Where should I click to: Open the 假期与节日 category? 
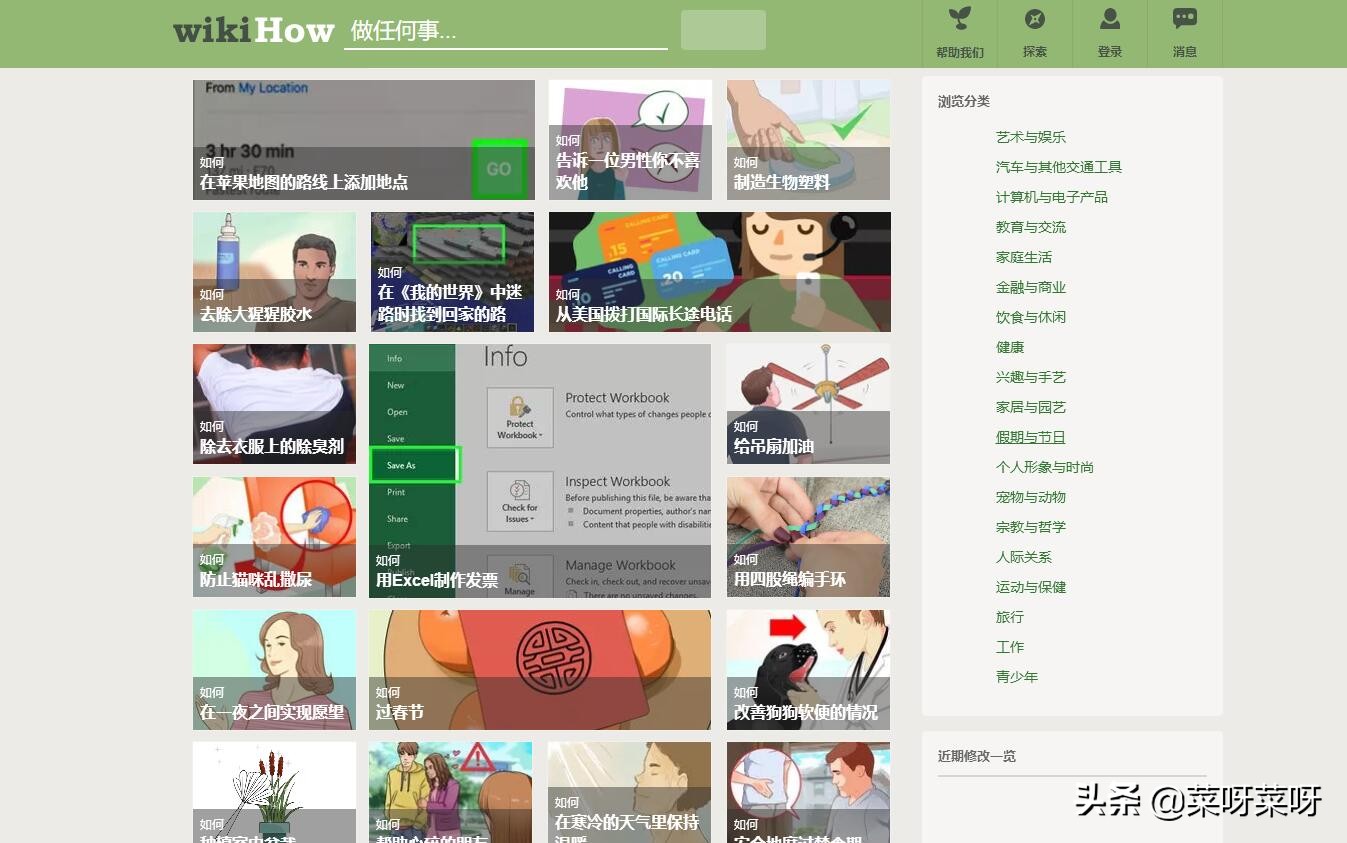tap(1030, 437)
